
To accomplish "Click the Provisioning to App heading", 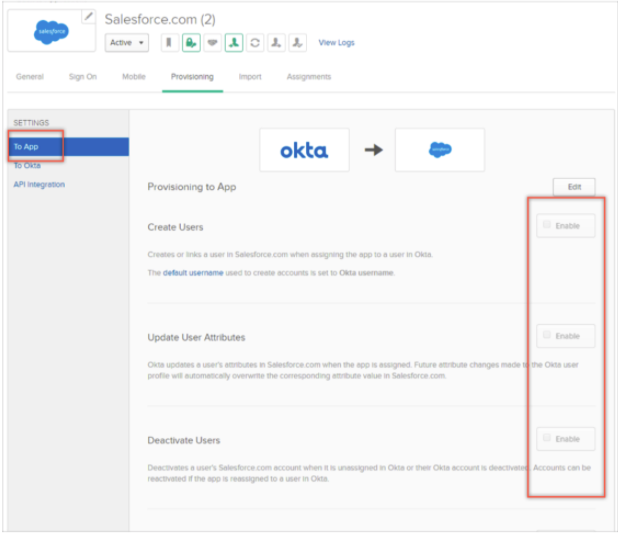I will click(192, 187).
